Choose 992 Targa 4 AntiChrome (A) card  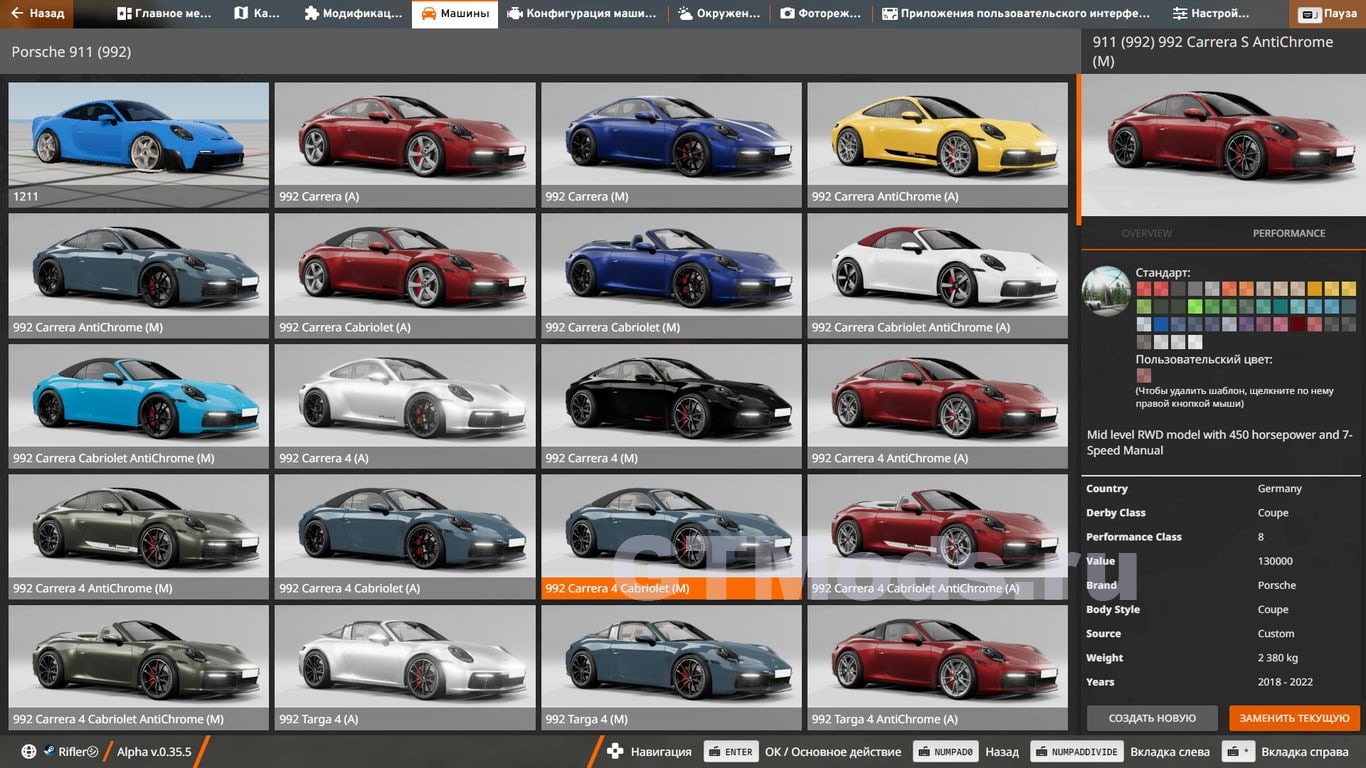(938, 667)
